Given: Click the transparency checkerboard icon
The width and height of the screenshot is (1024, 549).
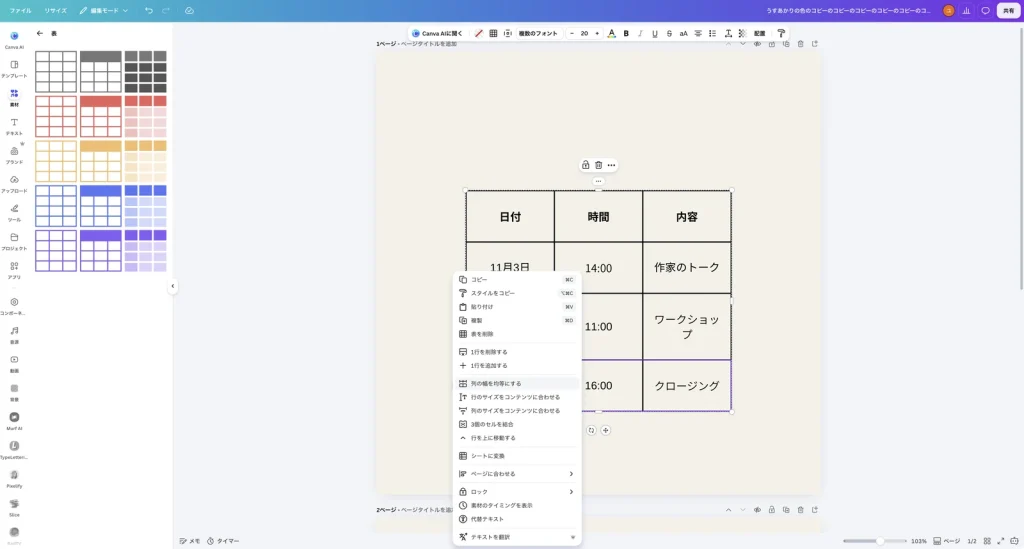Looking at the screenshot, I should coord(742,33).
